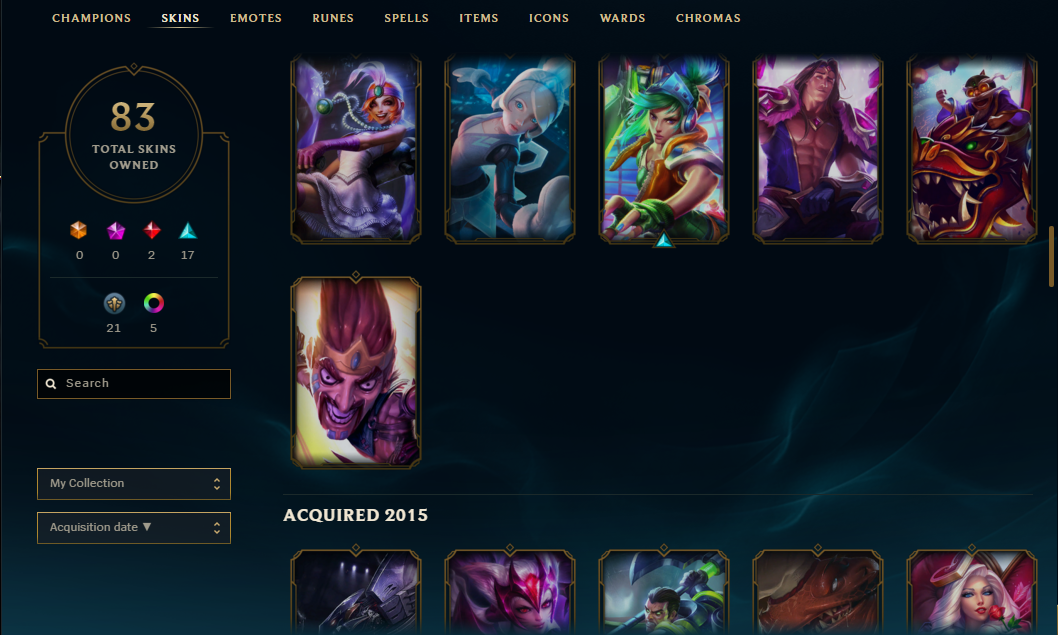
Task: Click the vertical scrollbar handle on right
Action: tap(1051, 257)
